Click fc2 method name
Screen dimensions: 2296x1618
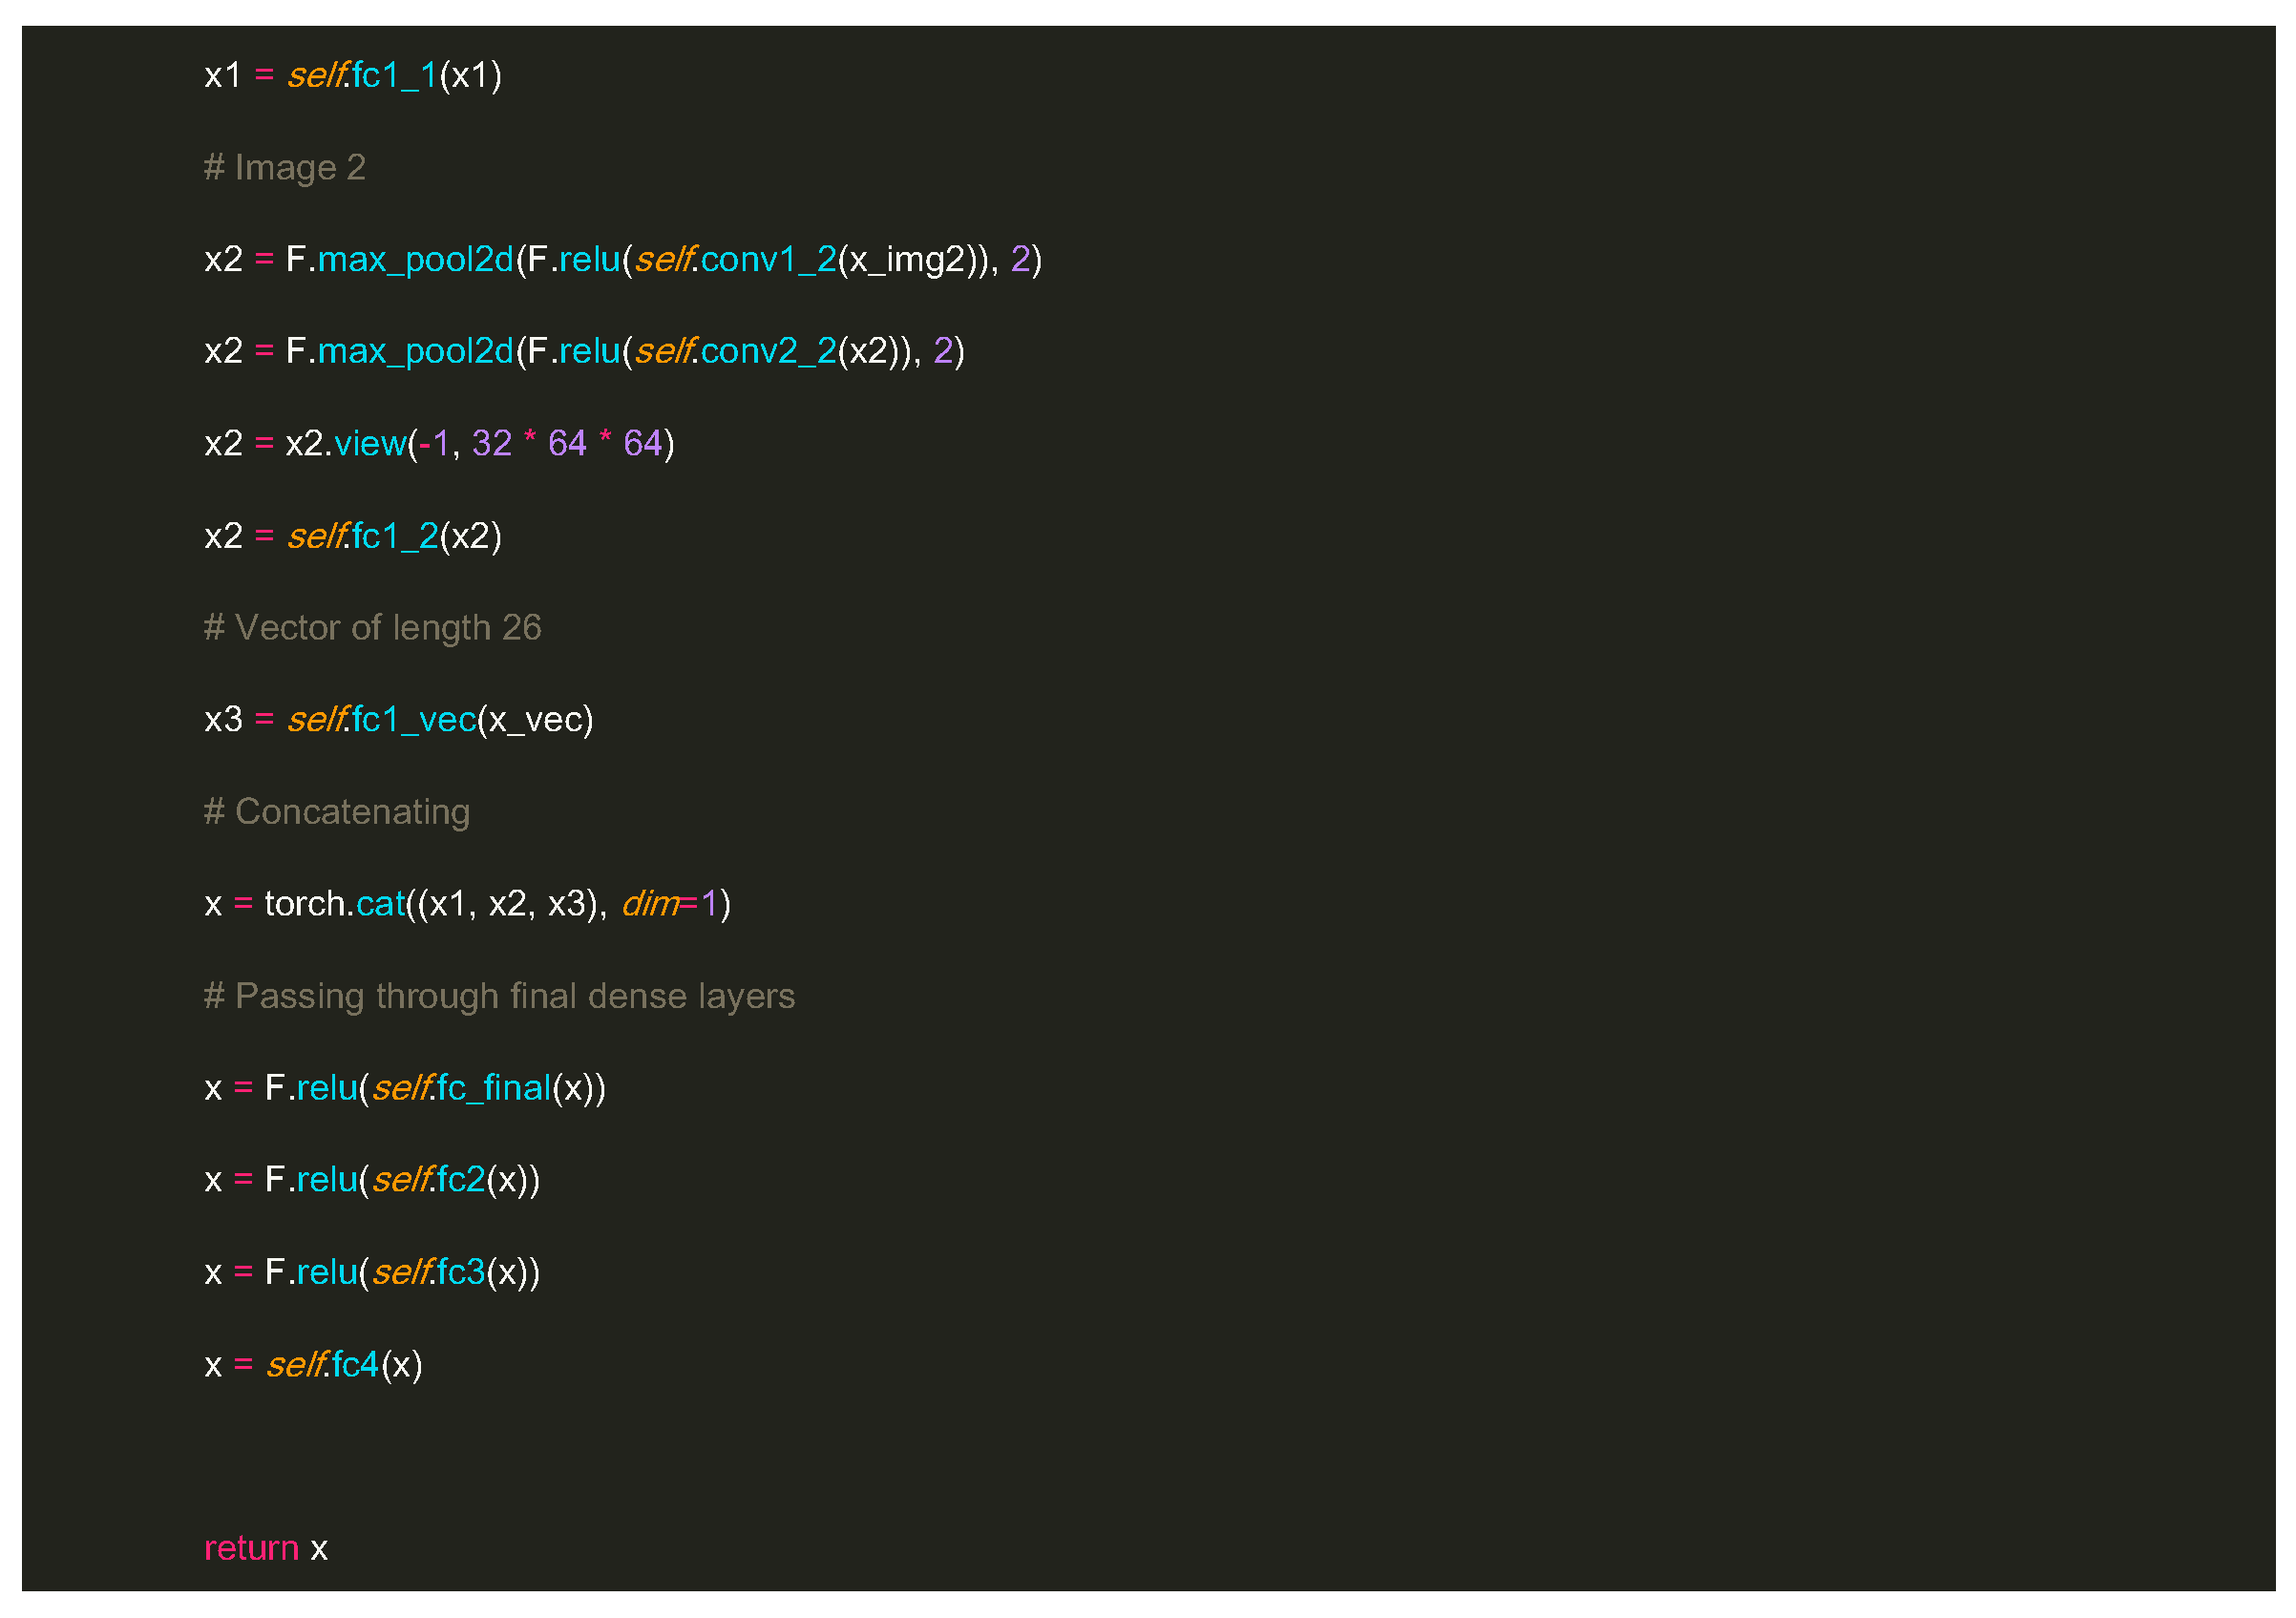[x=461, y=1180]
